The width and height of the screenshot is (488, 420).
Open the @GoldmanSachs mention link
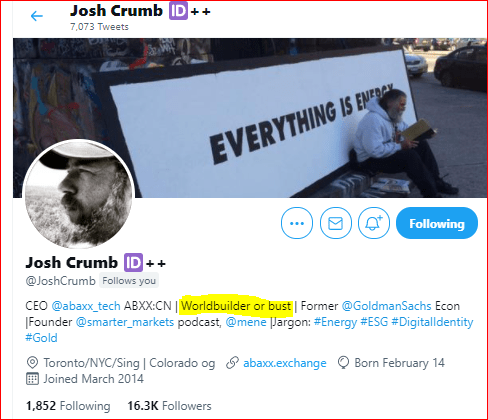pyautogui.click(x=386, y=306)
